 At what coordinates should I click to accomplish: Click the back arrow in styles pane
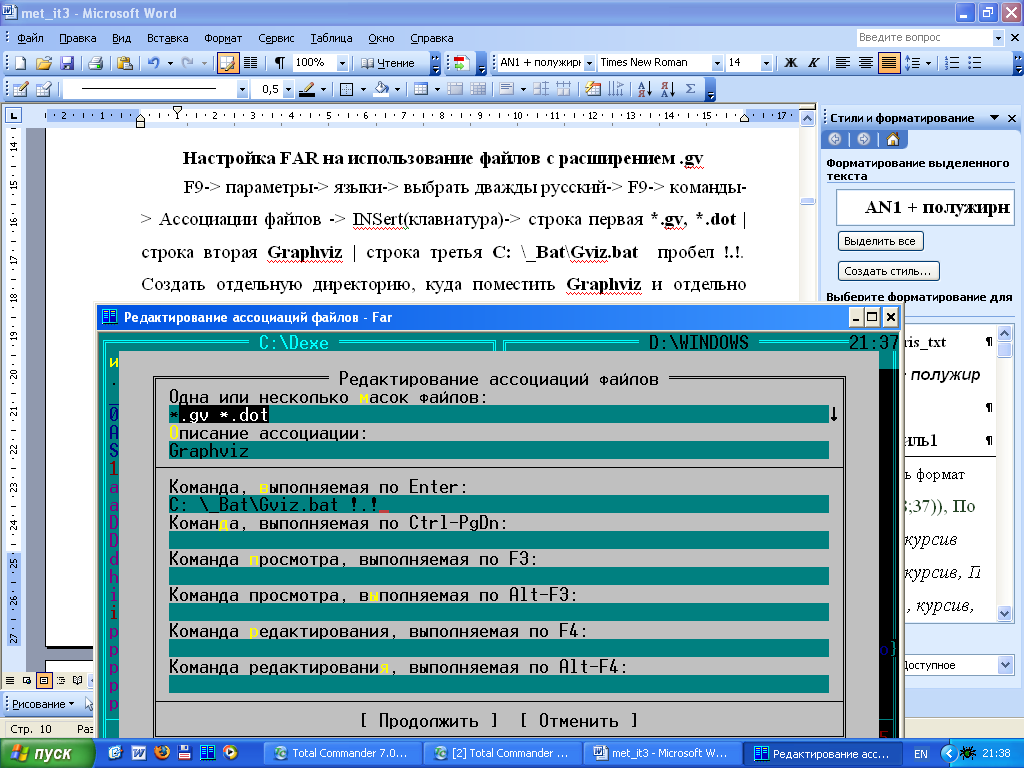pos(835,139)
